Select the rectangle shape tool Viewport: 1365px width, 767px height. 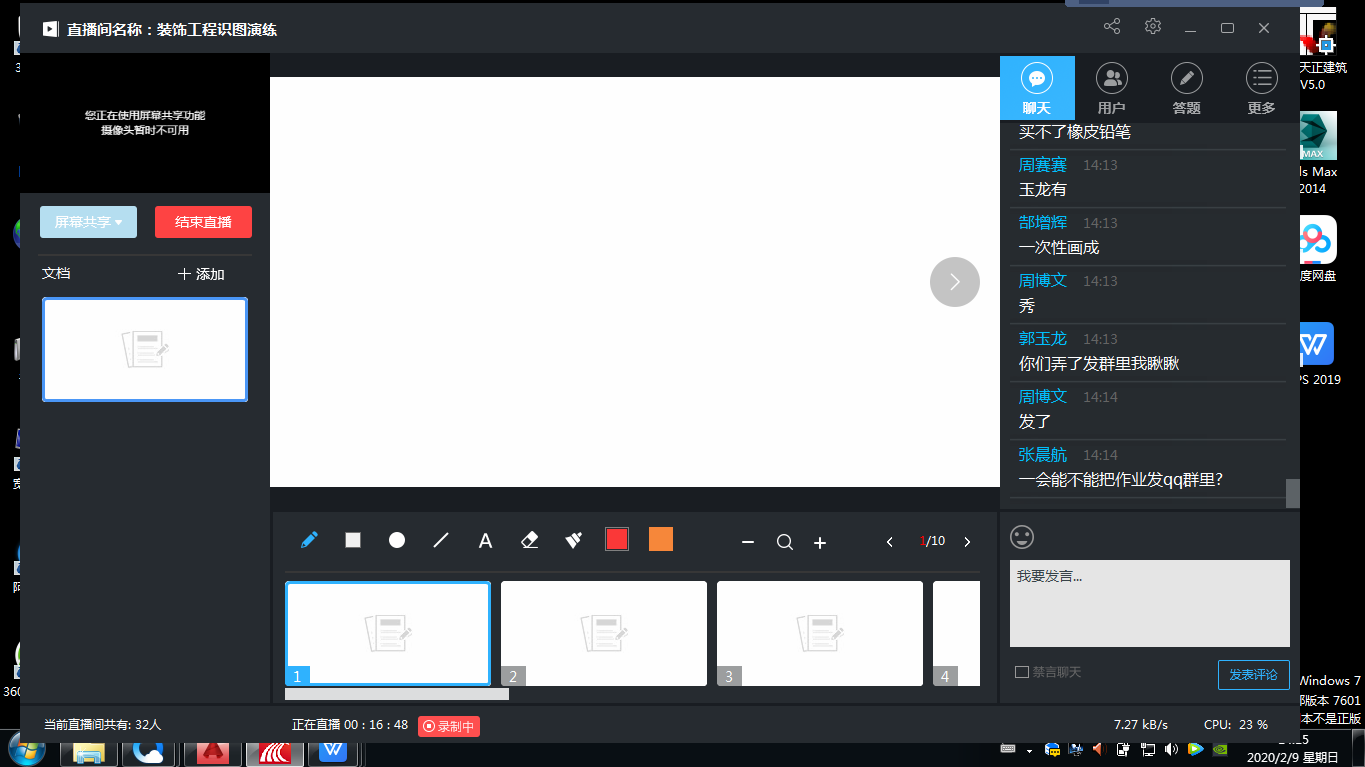coord(353,540)
